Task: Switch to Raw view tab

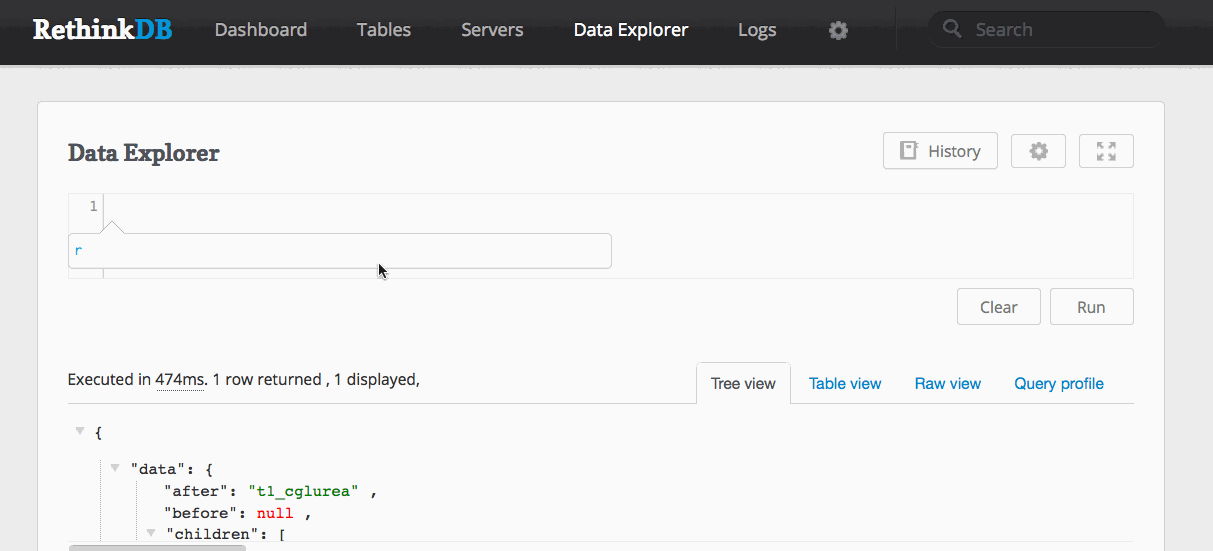Action: coord(948,383)
